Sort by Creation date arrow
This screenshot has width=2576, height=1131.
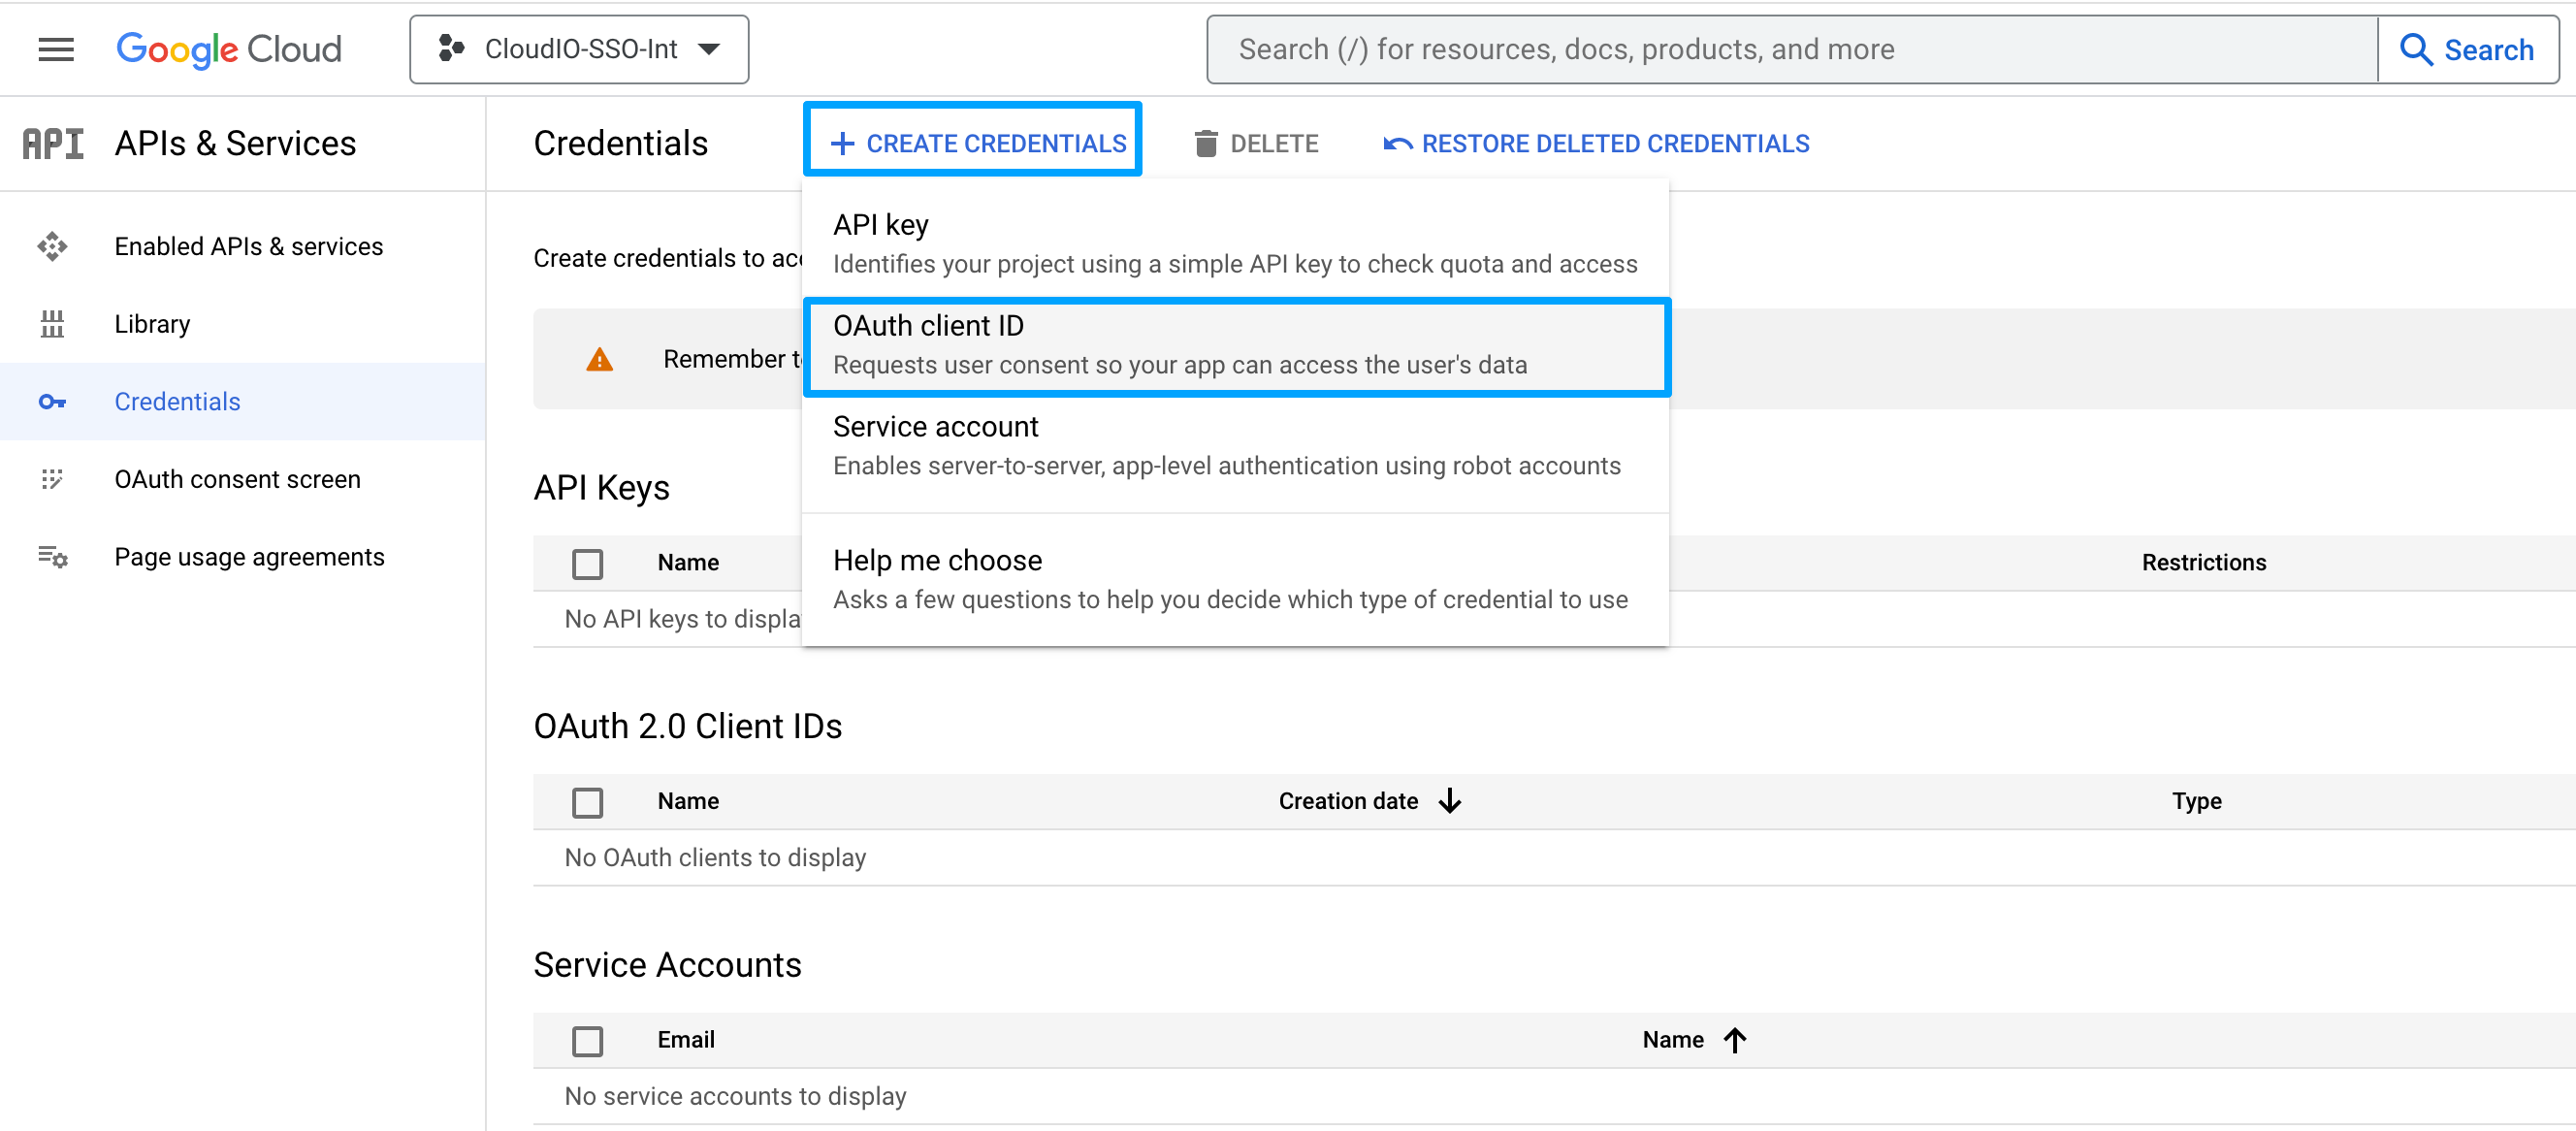[1450, 801]
